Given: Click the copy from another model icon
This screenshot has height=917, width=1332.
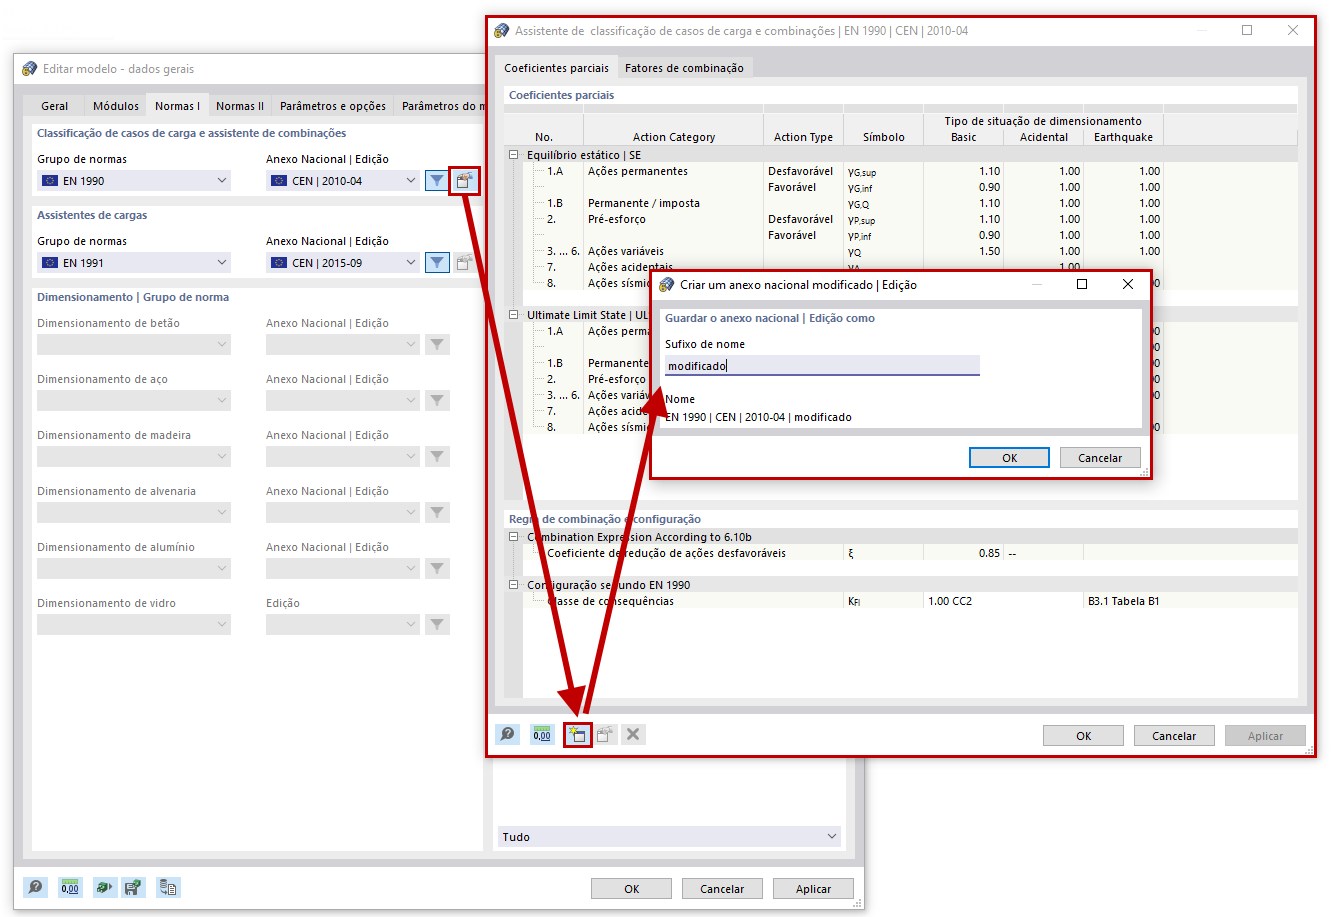Looking at the screenshot, I should (168, 887).
